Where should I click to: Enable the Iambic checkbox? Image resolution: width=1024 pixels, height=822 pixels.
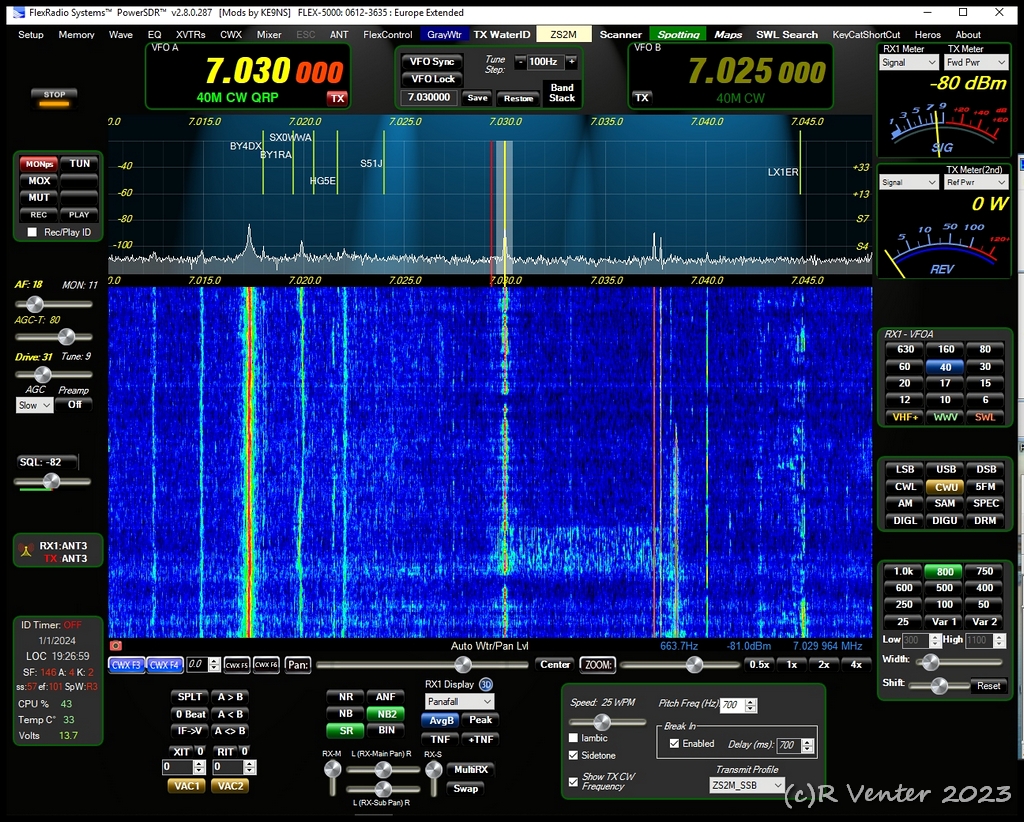coord(573,738)
